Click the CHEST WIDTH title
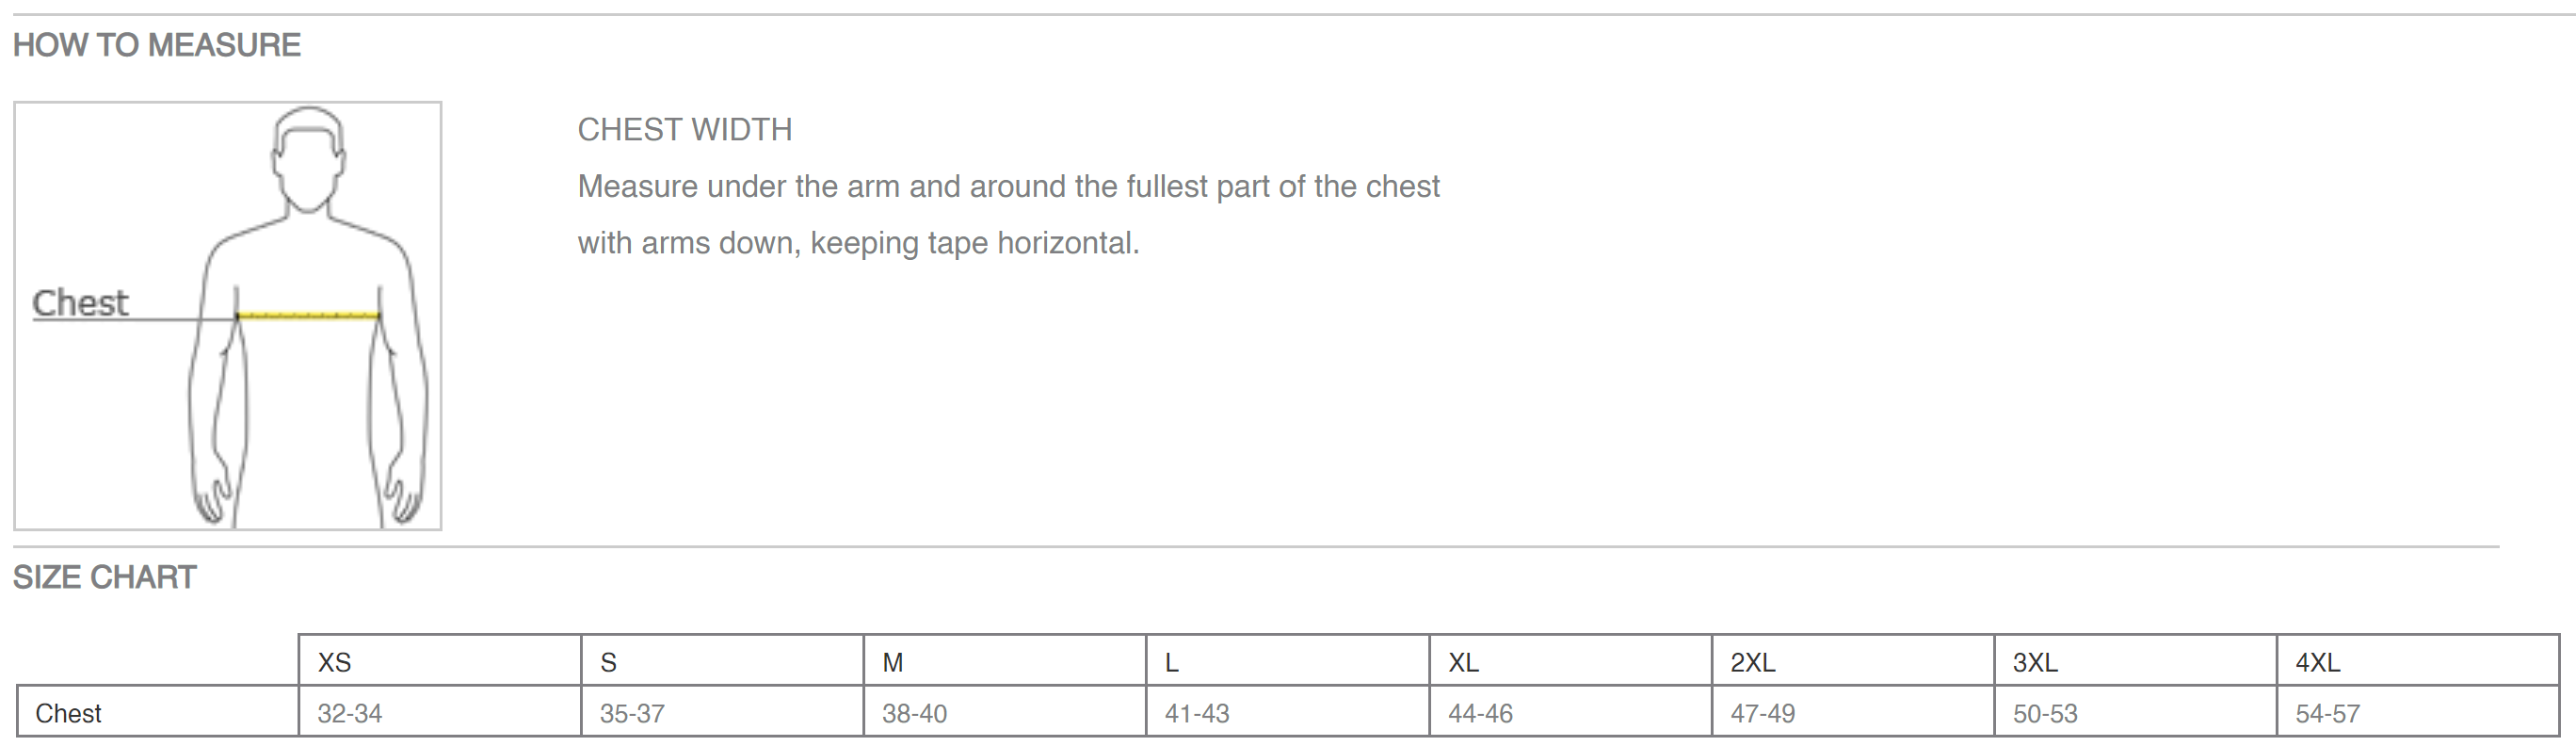The height and width of the screenshot is (746, 2576). [685, 130]
